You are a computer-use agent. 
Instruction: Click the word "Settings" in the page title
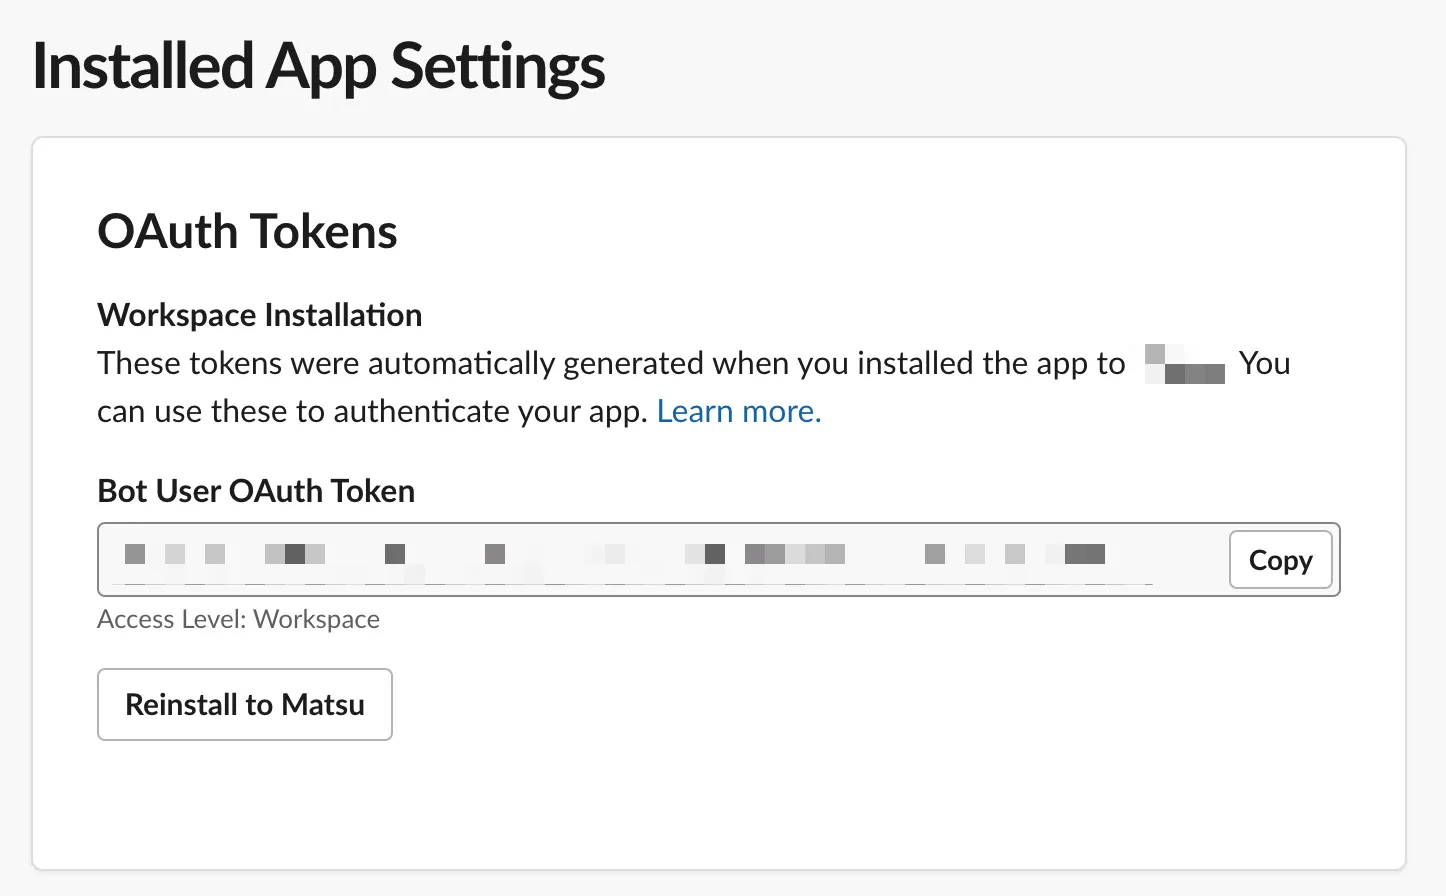tap(497, 67)
